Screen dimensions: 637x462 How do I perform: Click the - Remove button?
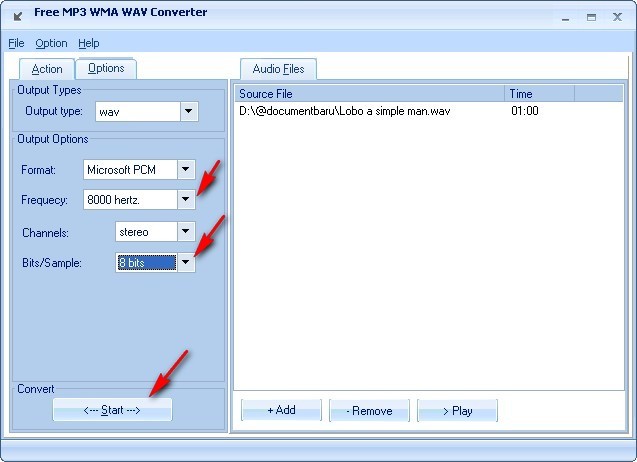[x=369, y=410]
